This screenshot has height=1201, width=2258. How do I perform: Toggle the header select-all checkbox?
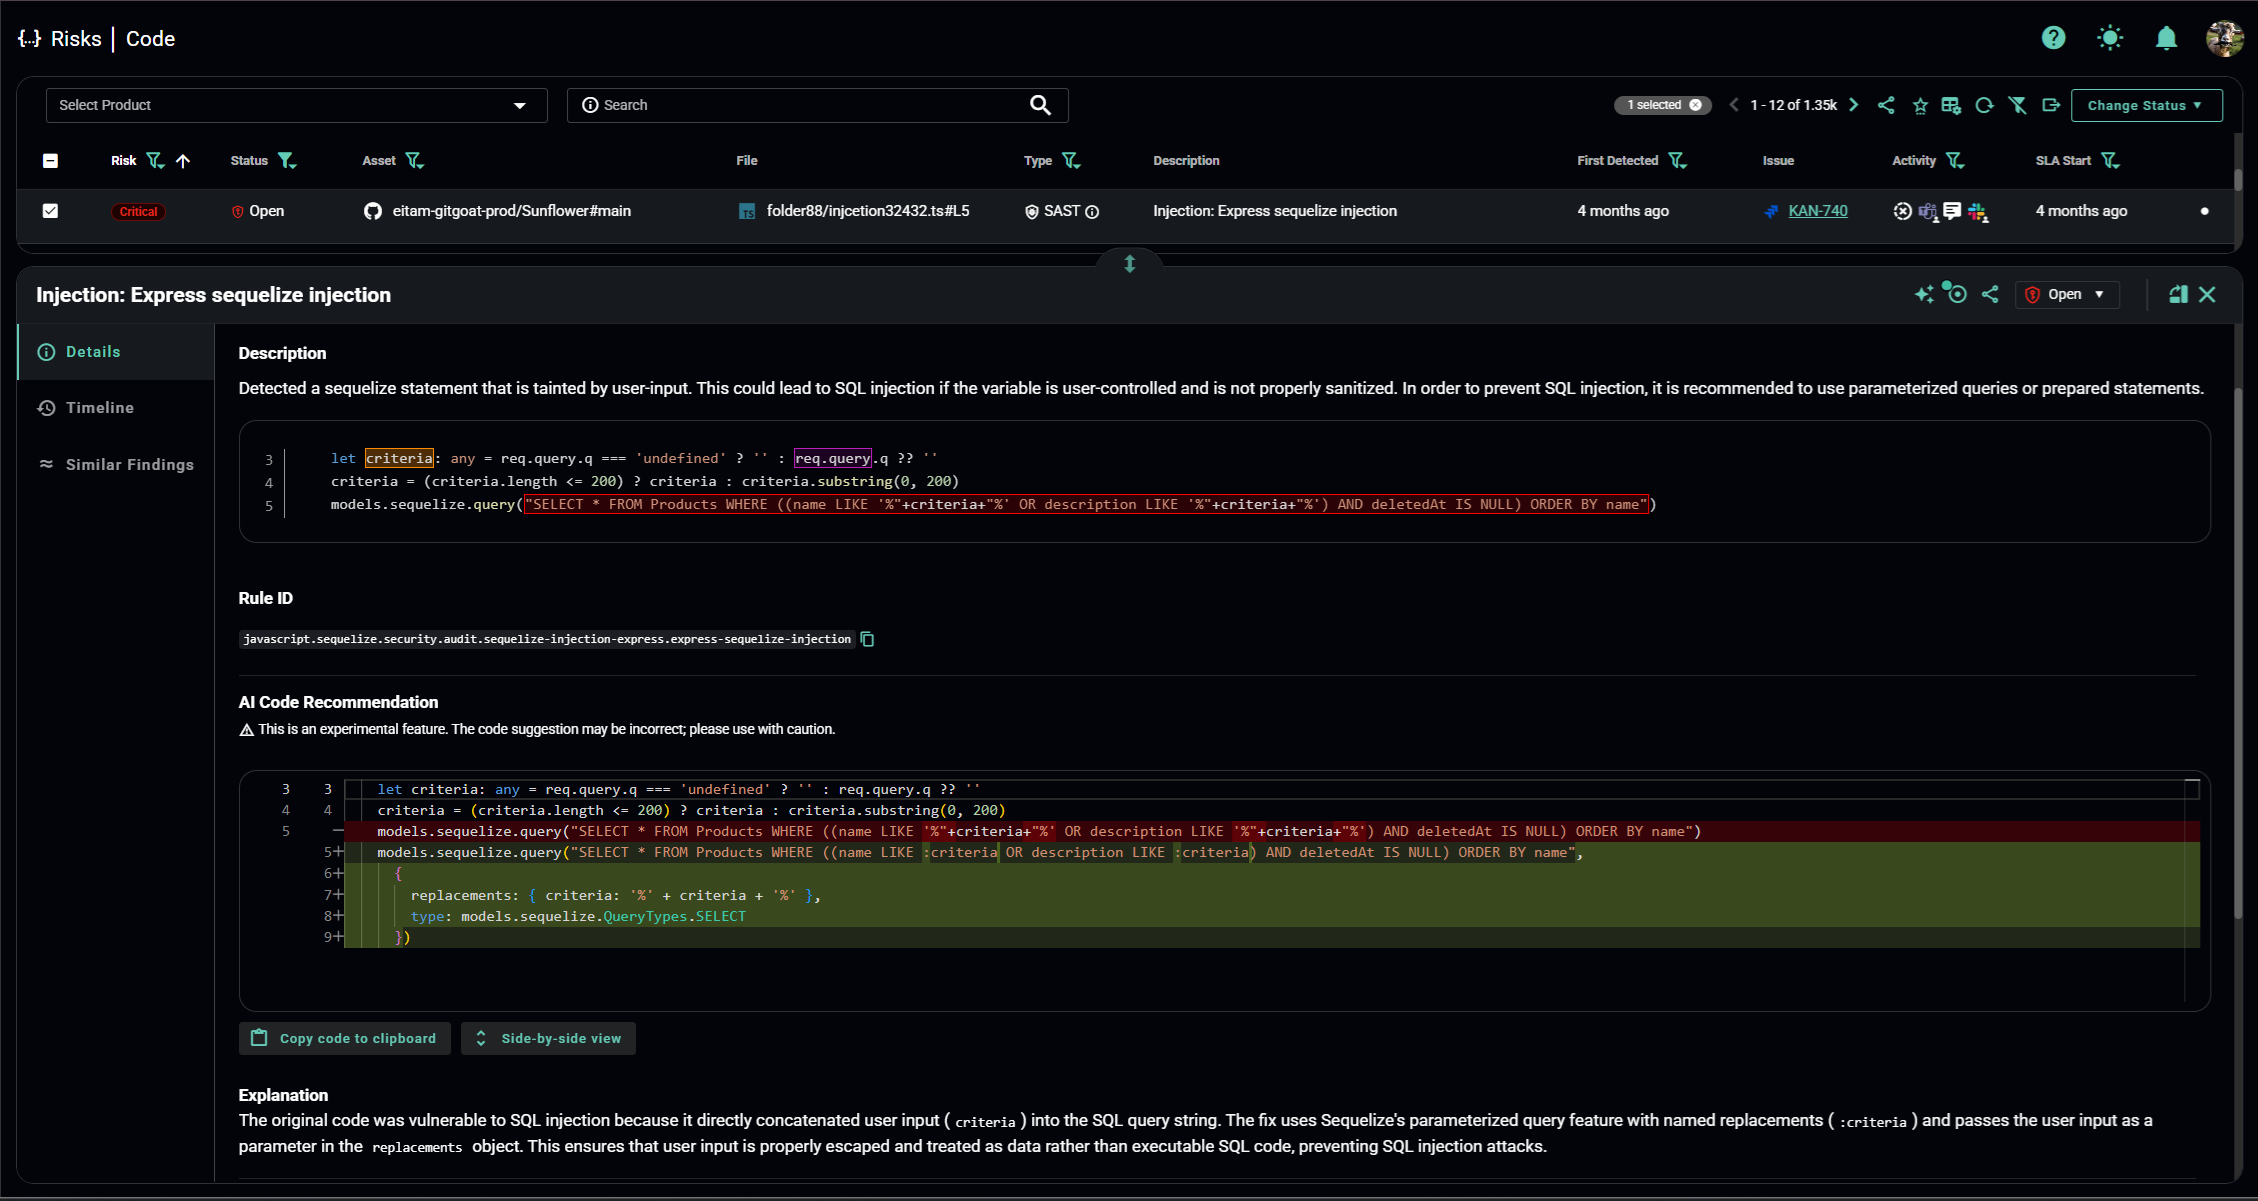point(51,160)
